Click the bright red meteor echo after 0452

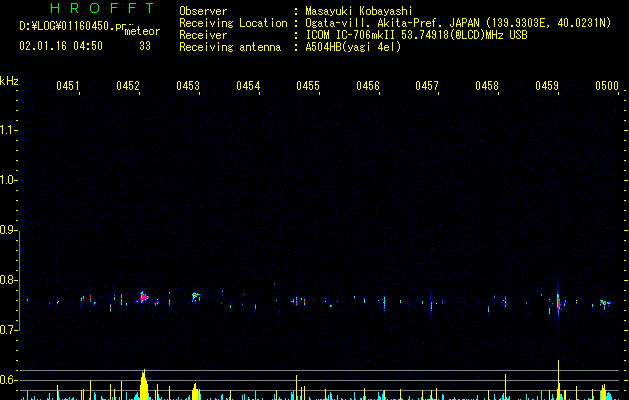point(144,297)
